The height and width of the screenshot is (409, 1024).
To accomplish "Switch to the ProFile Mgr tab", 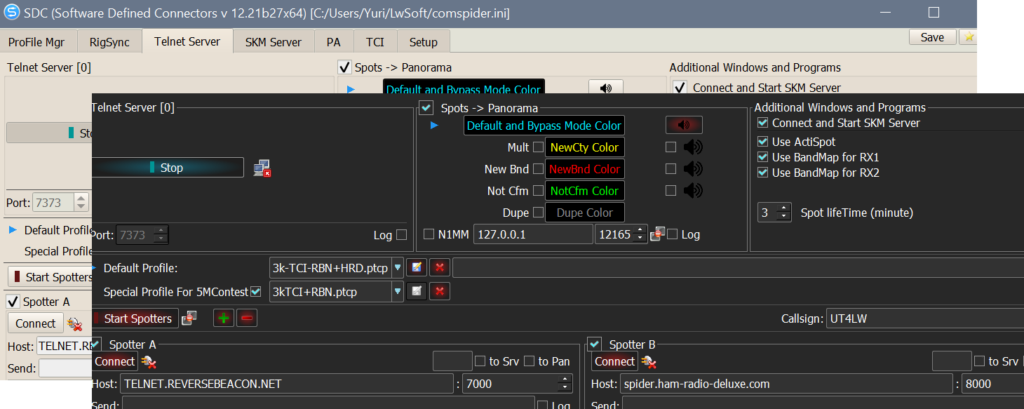I will pos(37,42).
